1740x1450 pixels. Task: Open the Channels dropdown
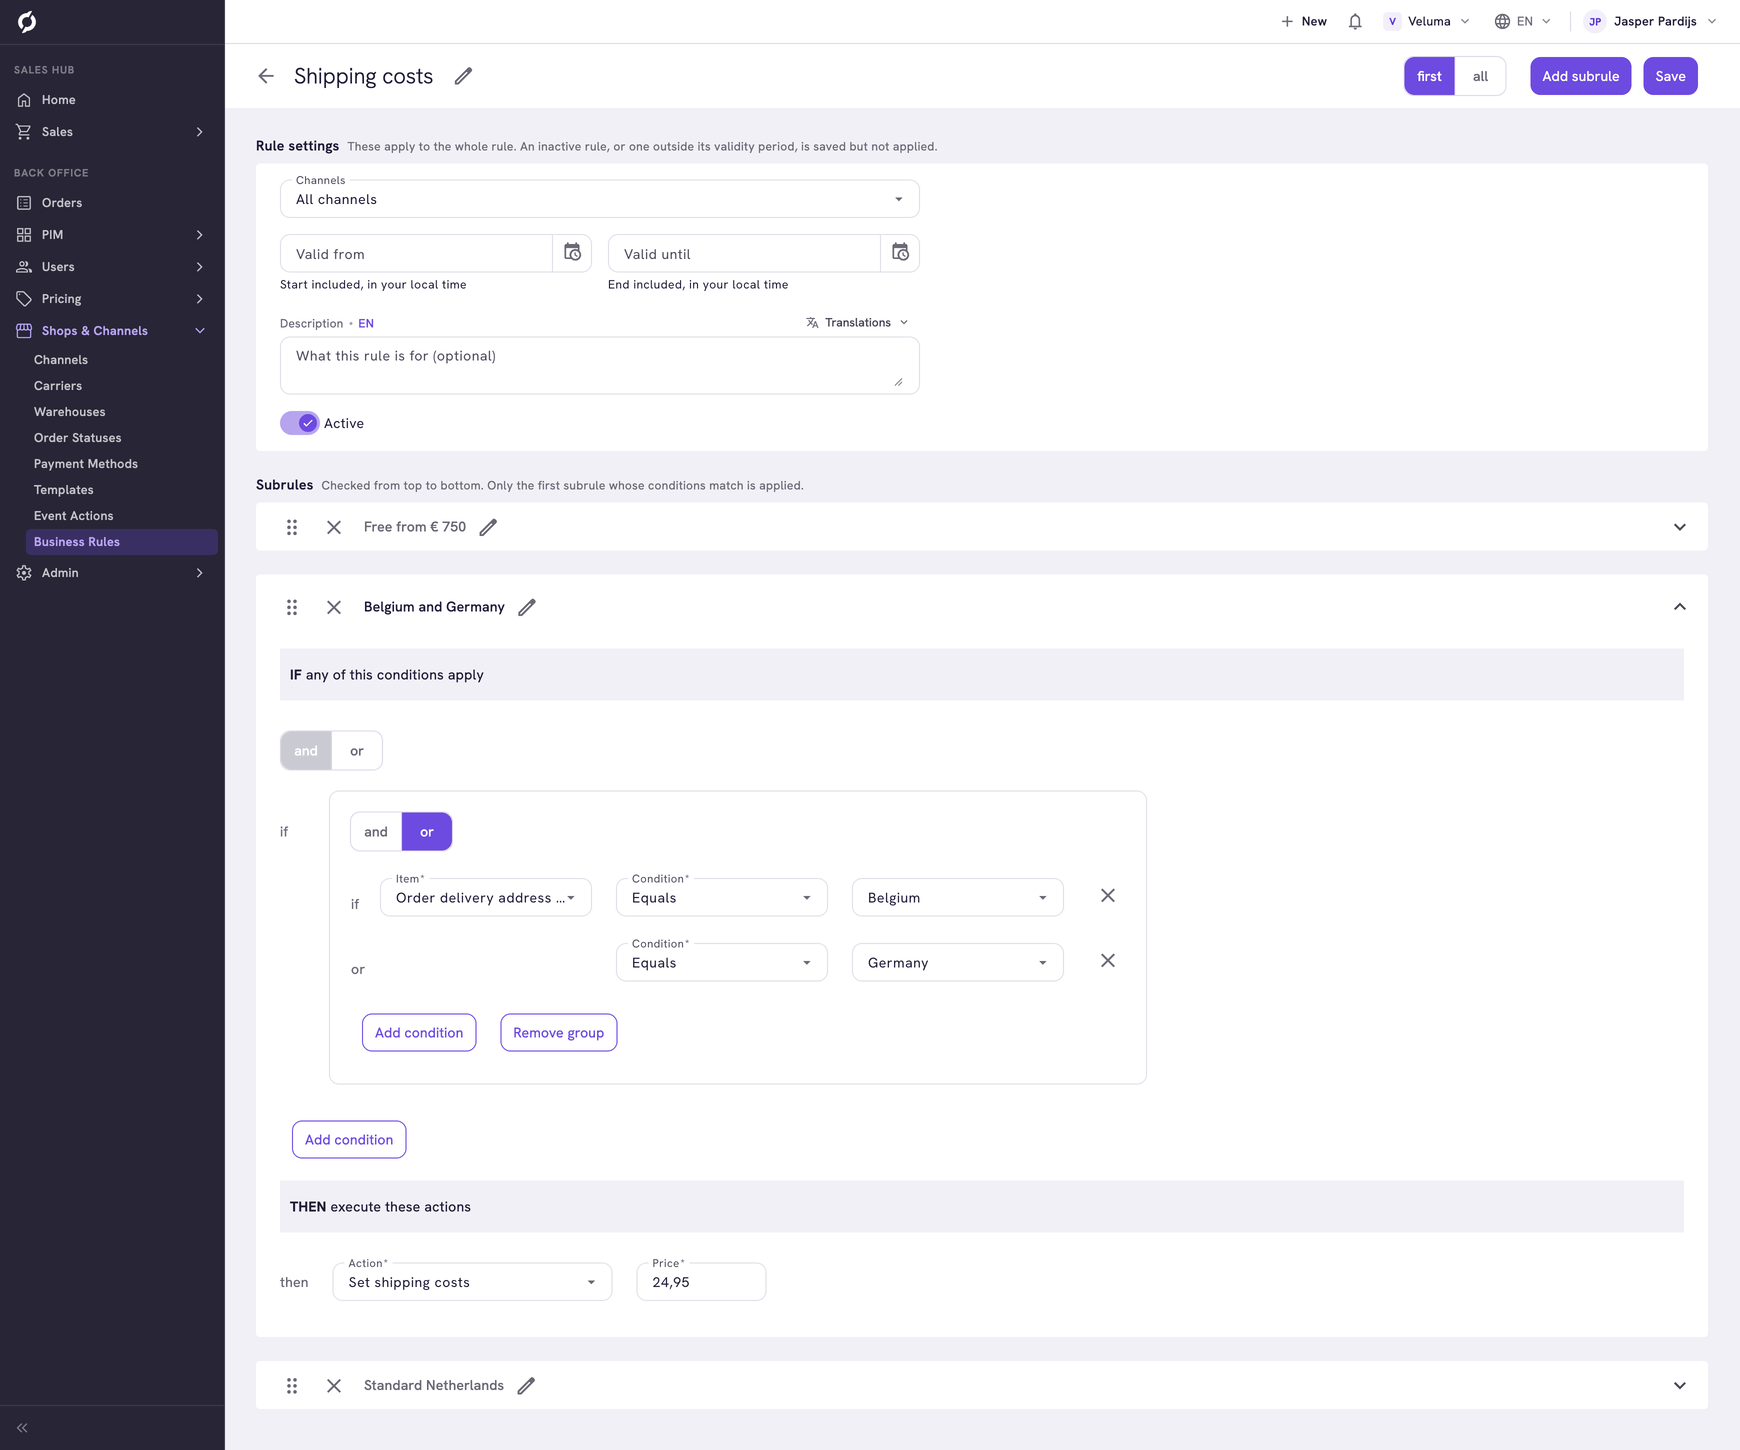coord(600,199)
